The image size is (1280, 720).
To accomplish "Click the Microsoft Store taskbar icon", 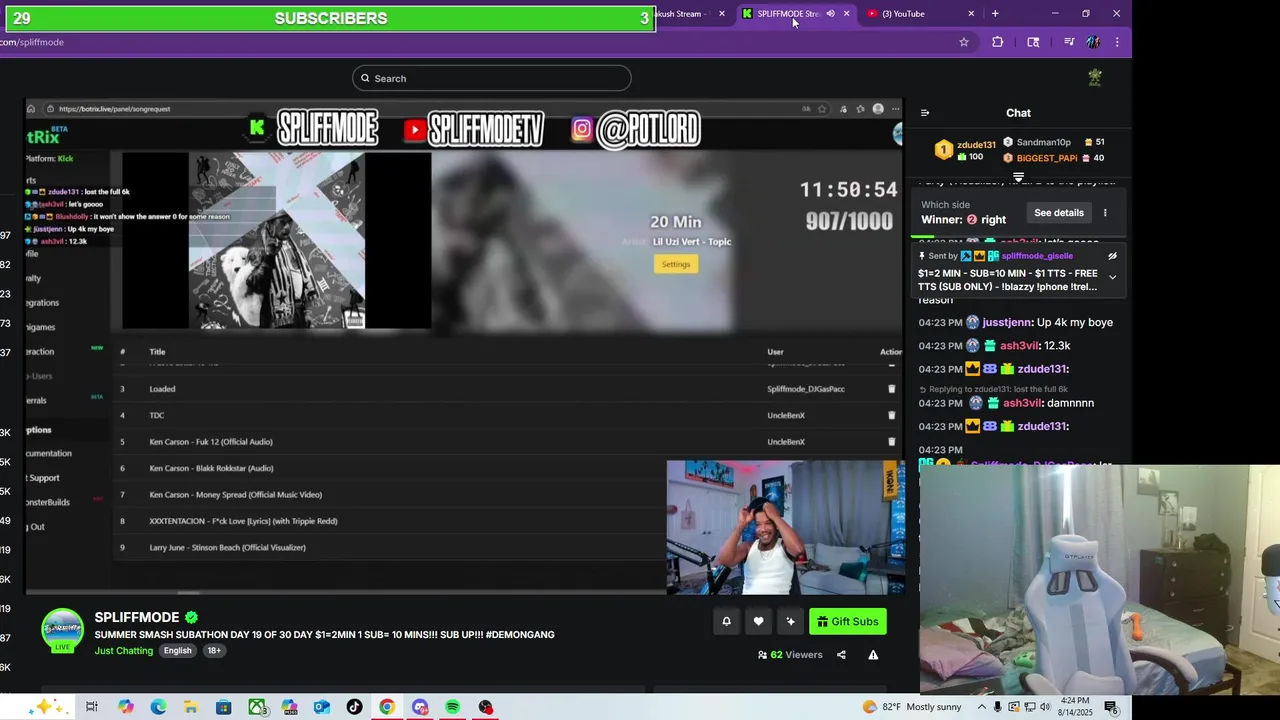I will tap(223, 707).
